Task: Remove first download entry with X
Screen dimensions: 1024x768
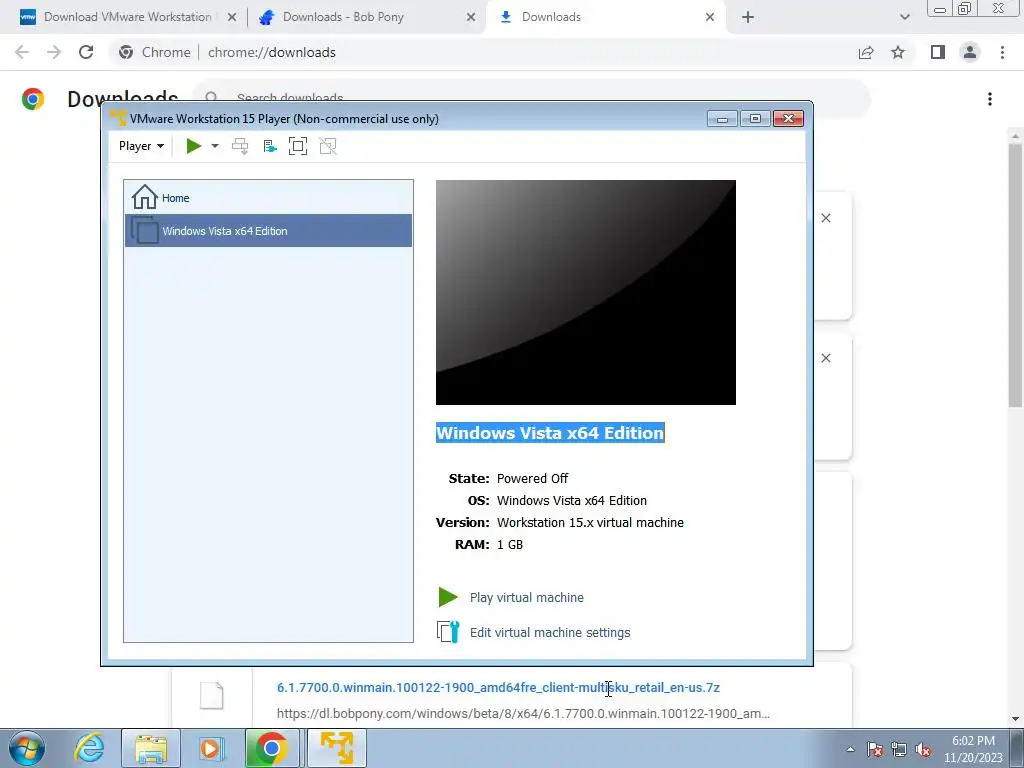Action: [826, 218]
